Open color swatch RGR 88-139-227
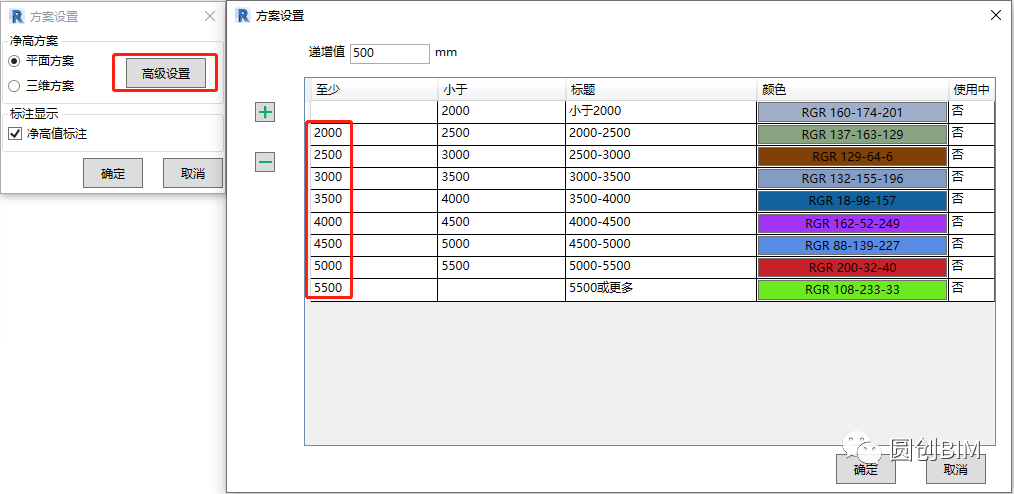Viewport: 1014px width, 494px height. [x=852, y=246]
